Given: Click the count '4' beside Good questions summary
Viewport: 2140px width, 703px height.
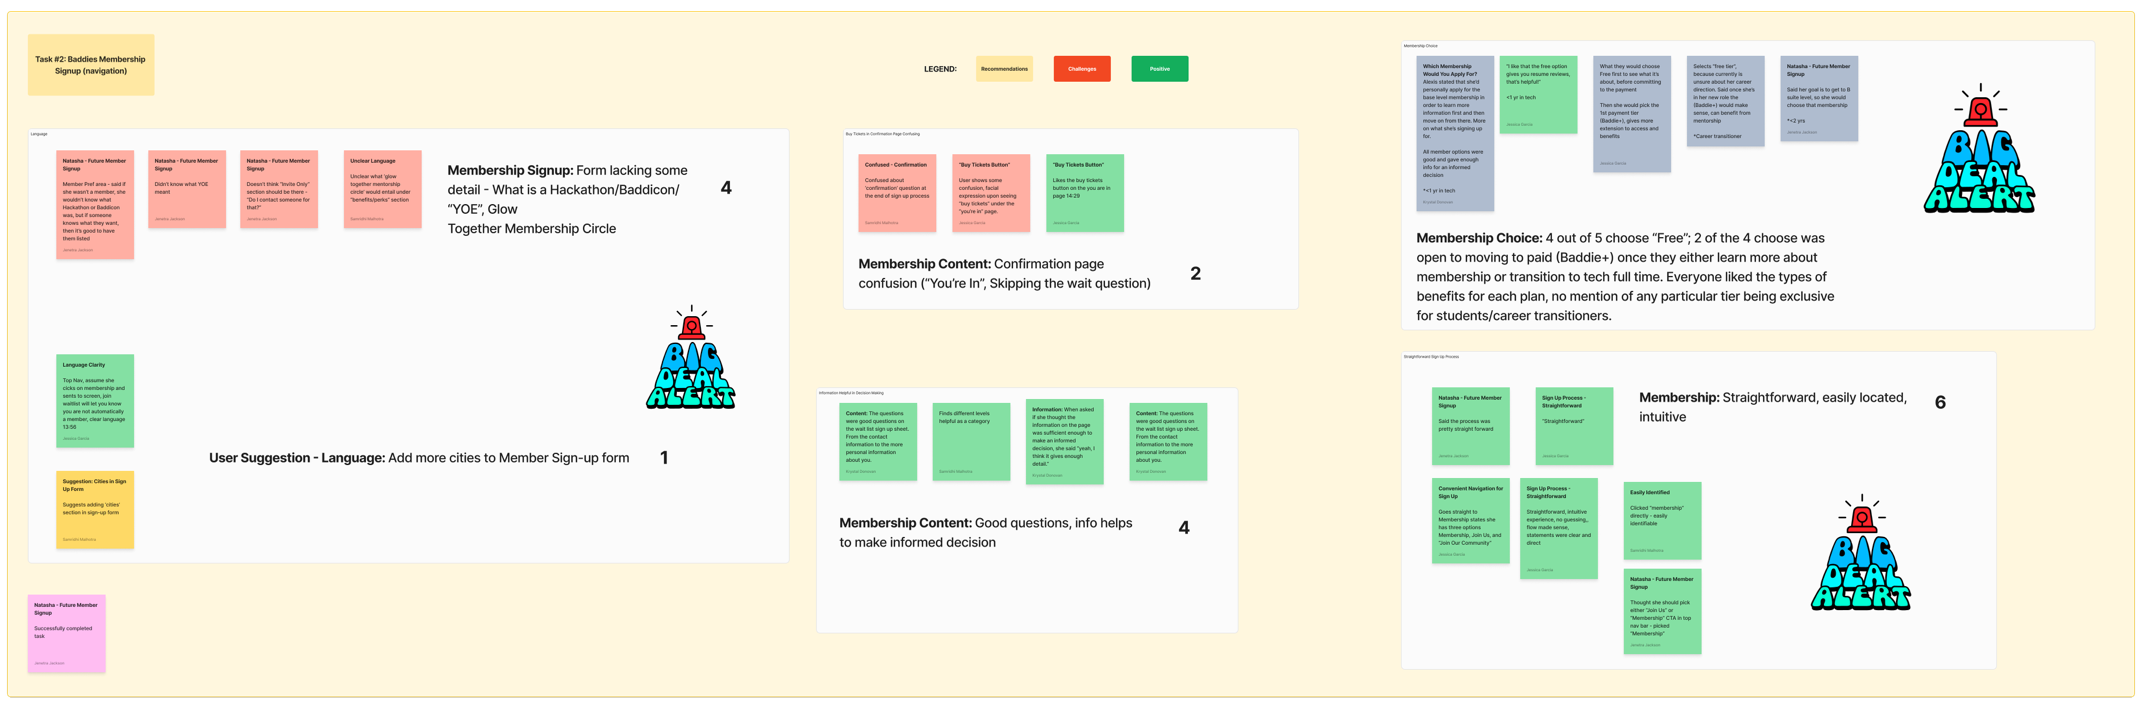Looking at the screenshot, I should pyautogui.click(x=1184, y=528).
